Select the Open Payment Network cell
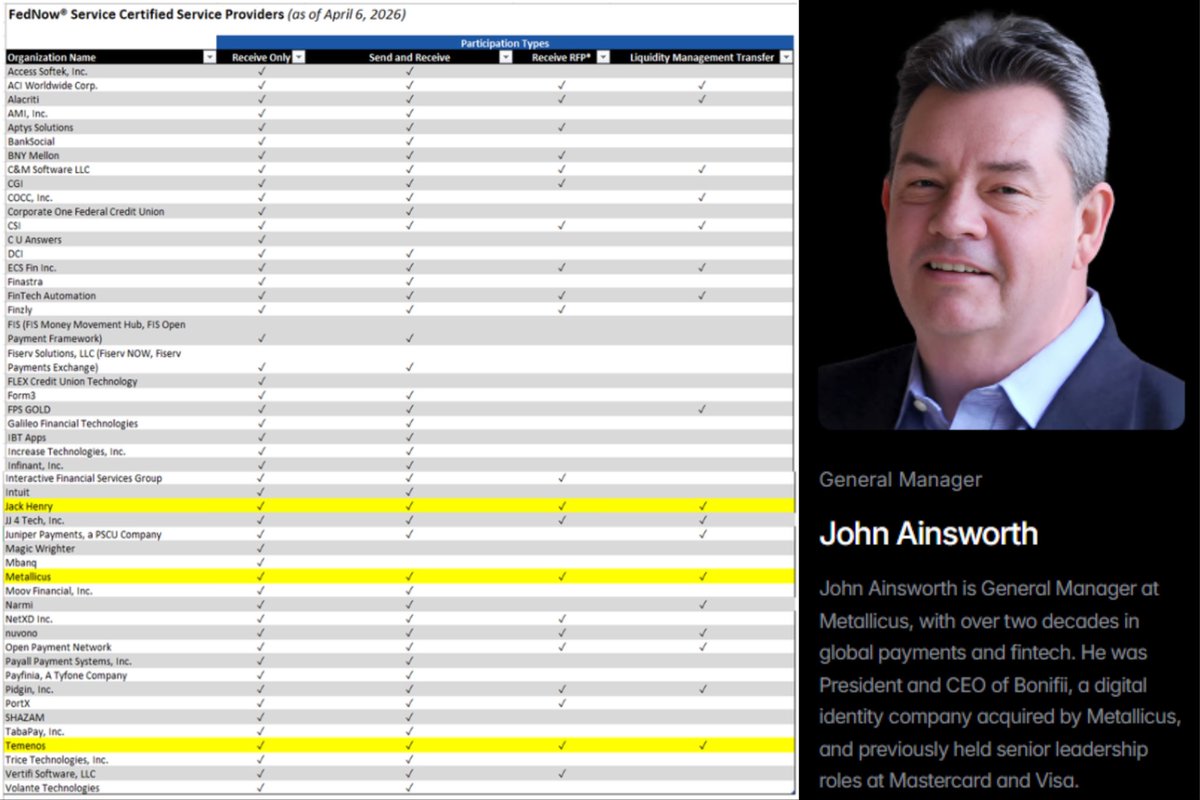This screenshot has height=800, width=1200. (111, 647)
